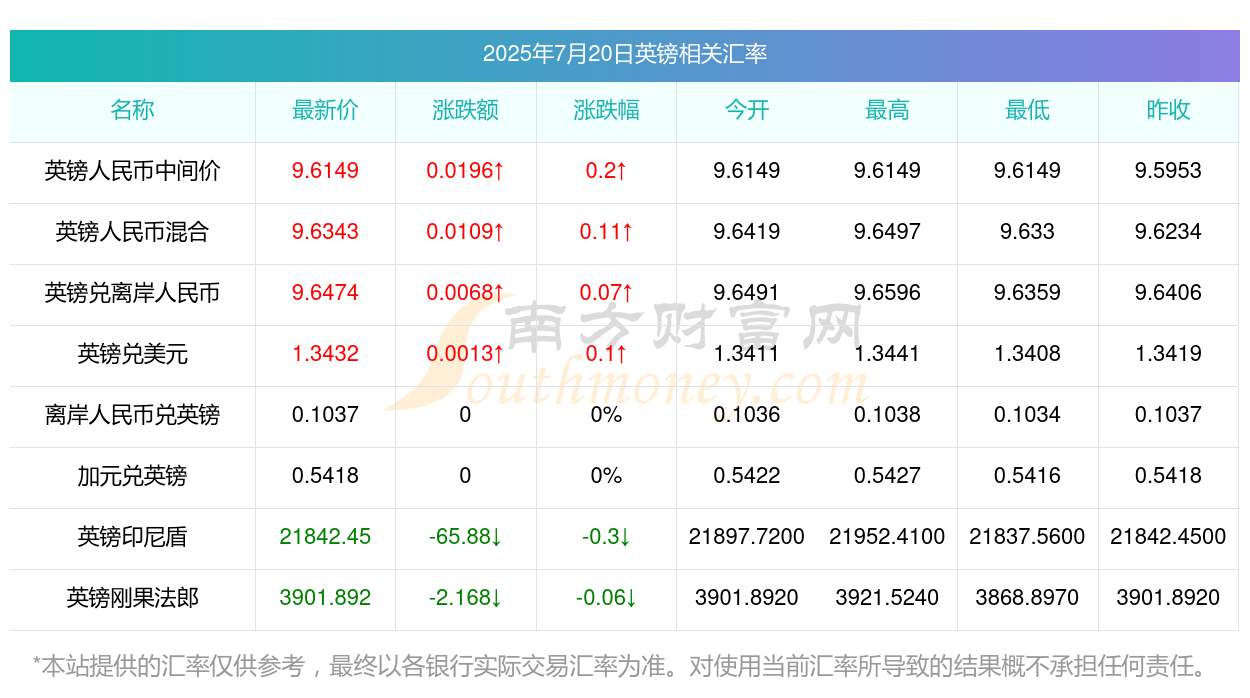Click the 昨收 column header

tap(1168, 110)
